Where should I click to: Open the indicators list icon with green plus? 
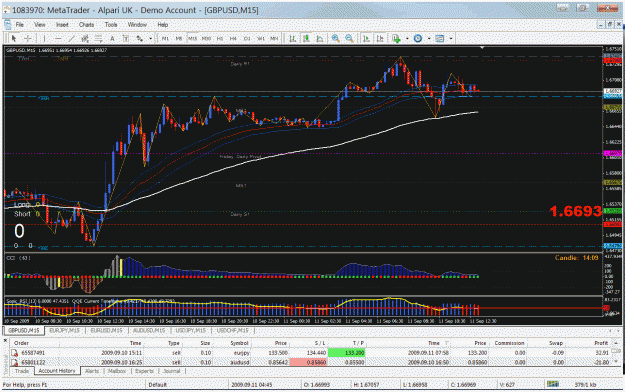(x=396, y=39)
